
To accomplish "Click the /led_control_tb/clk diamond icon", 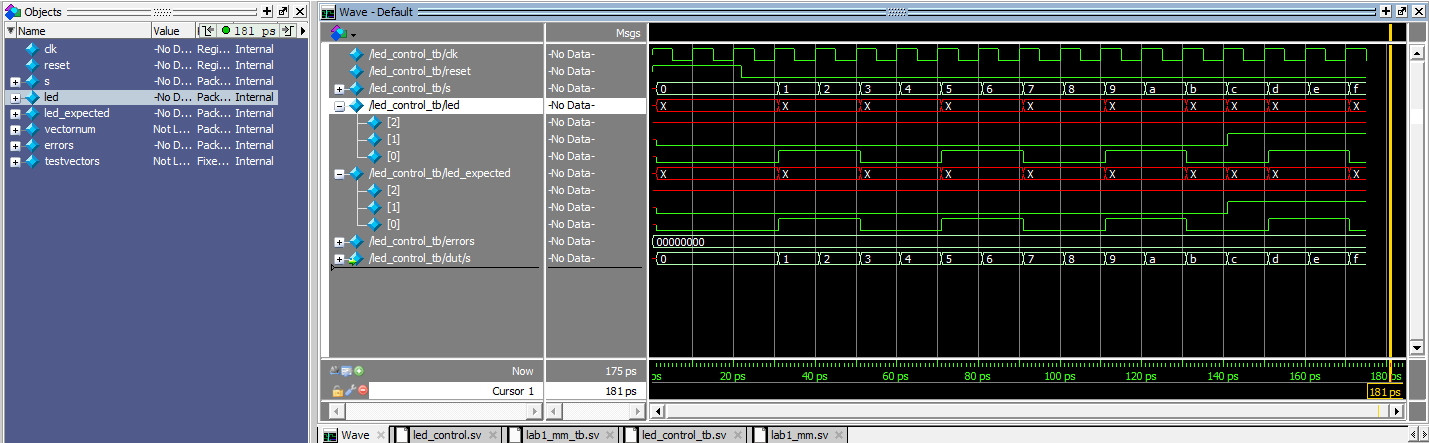I will (357, 54).
